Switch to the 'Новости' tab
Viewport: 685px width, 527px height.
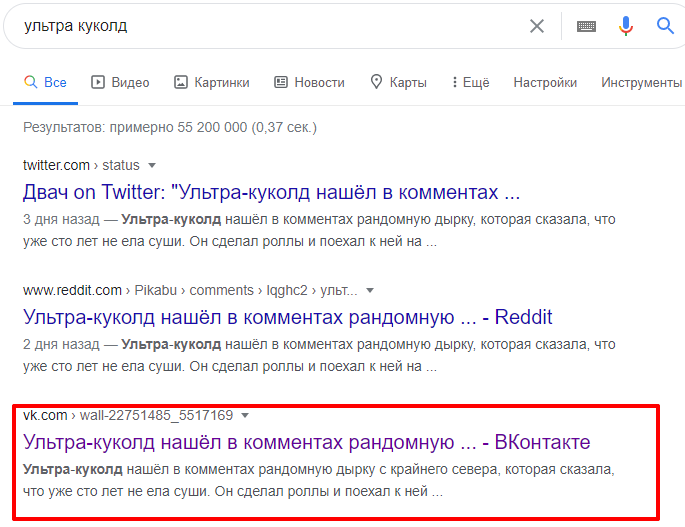[309, 82]
